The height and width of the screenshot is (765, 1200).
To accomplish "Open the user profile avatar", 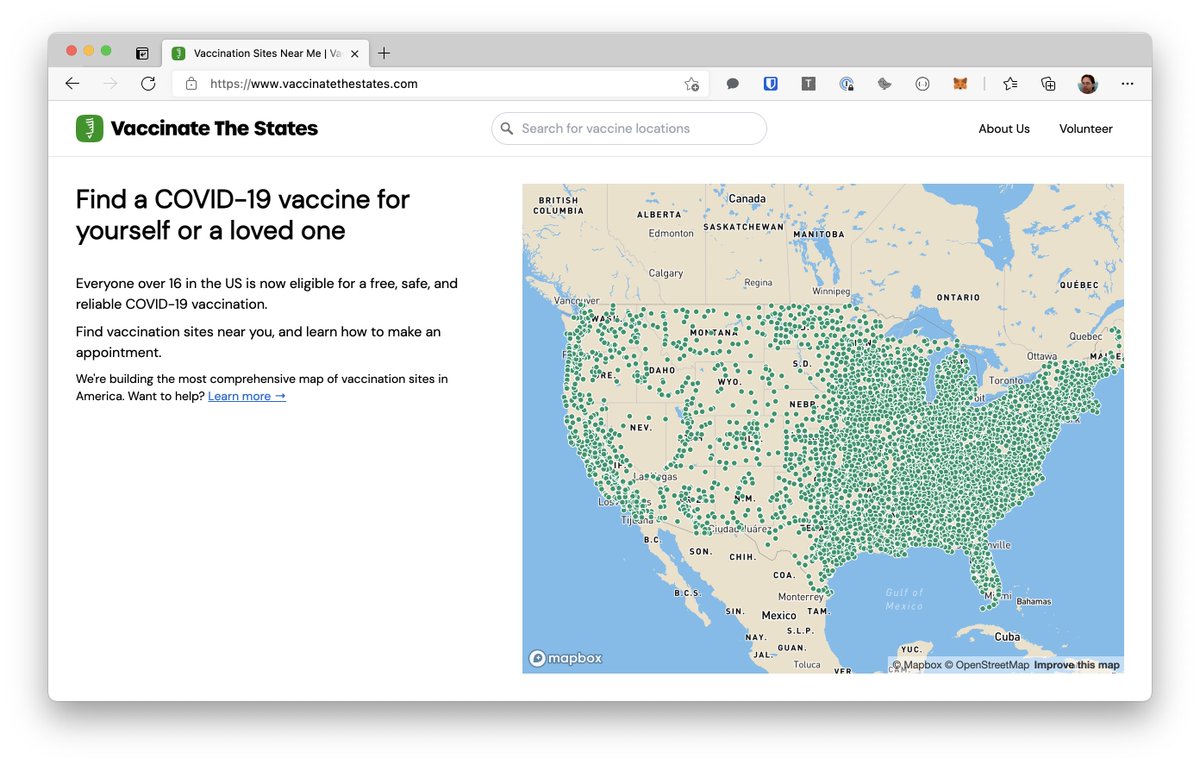I will [x=1088, y=84].
